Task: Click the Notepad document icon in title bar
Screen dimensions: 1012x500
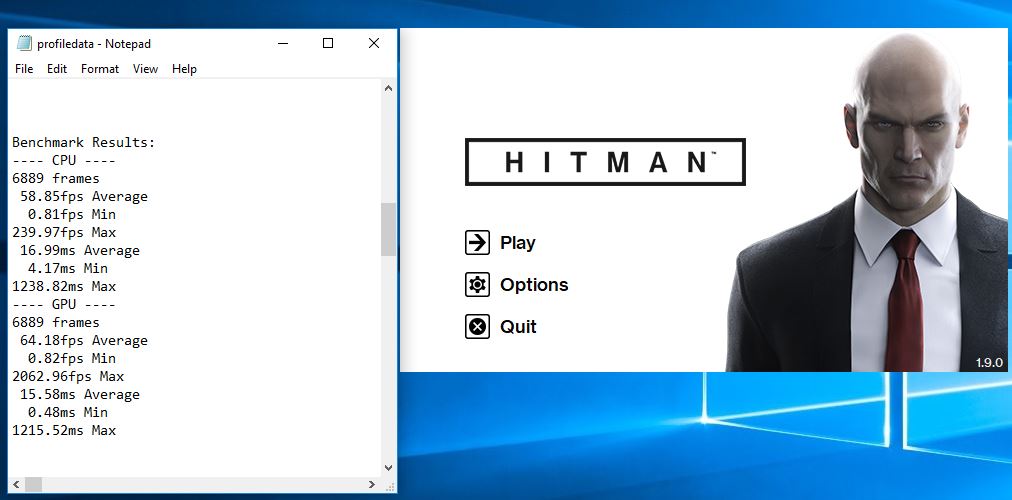Action: coord(24,43)
